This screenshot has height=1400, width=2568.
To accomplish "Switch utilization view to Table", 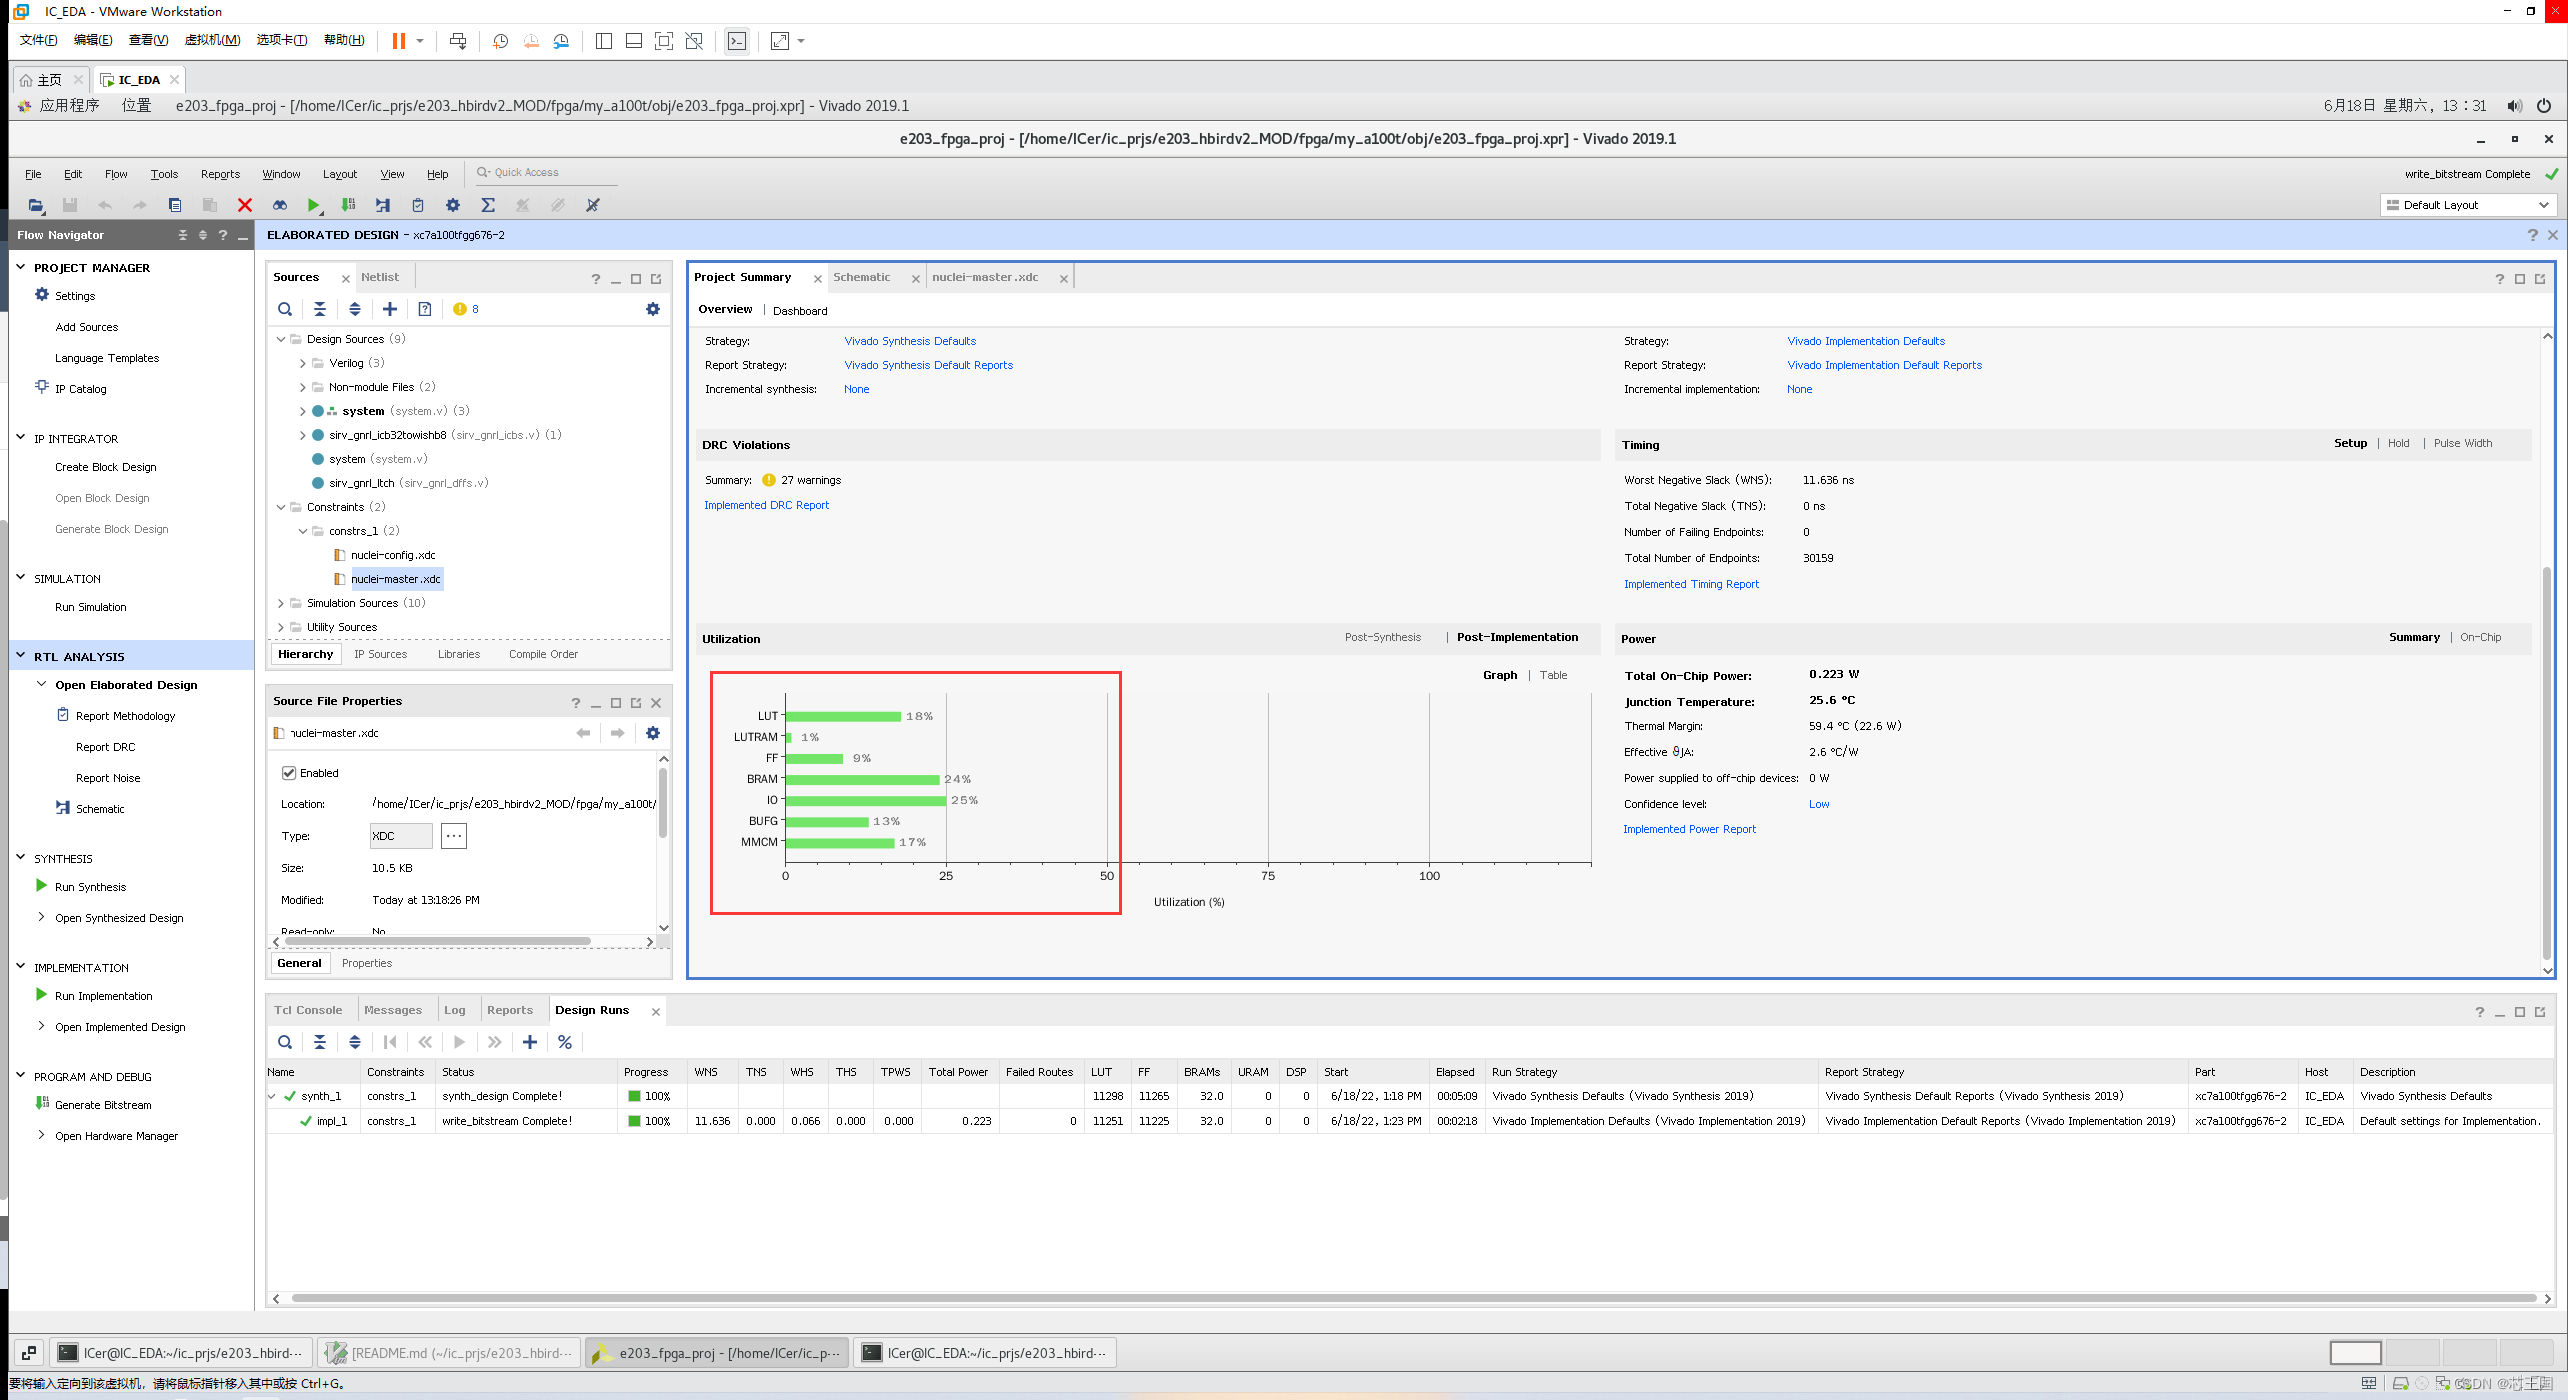I will (1553, 675).
